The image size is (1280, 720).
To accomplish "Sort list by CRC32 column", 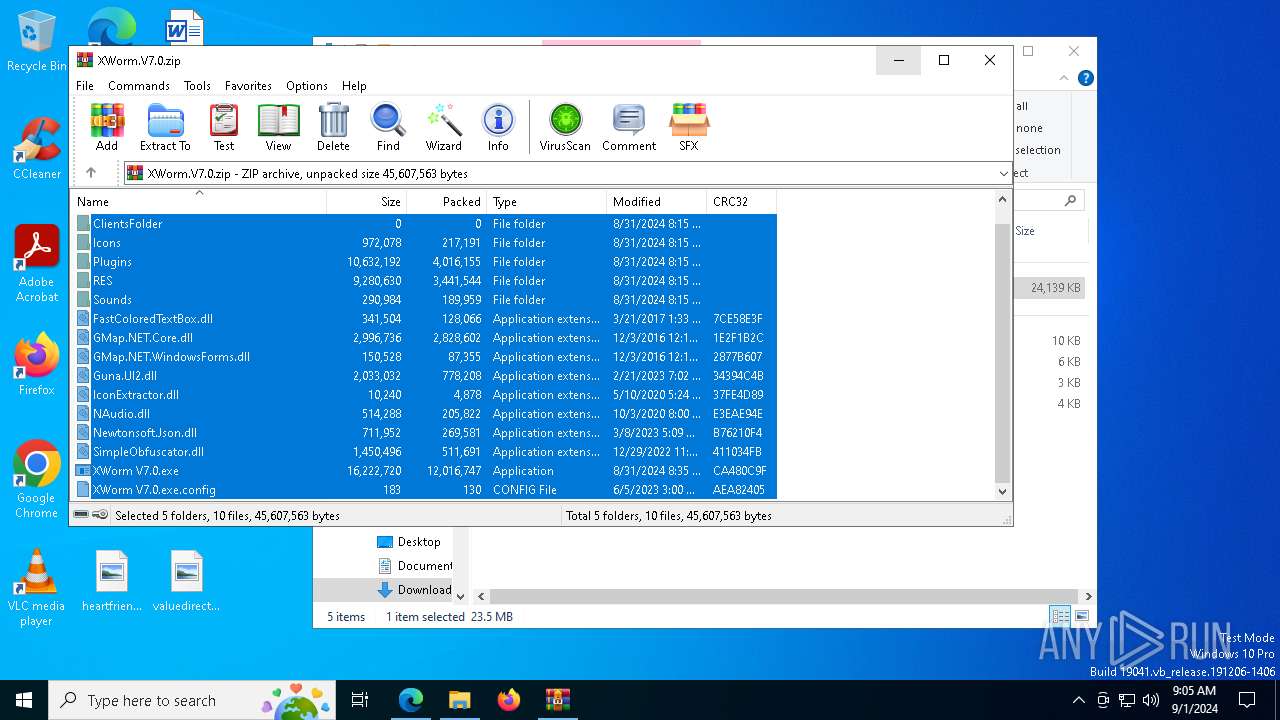I will [x=742, y=201].
